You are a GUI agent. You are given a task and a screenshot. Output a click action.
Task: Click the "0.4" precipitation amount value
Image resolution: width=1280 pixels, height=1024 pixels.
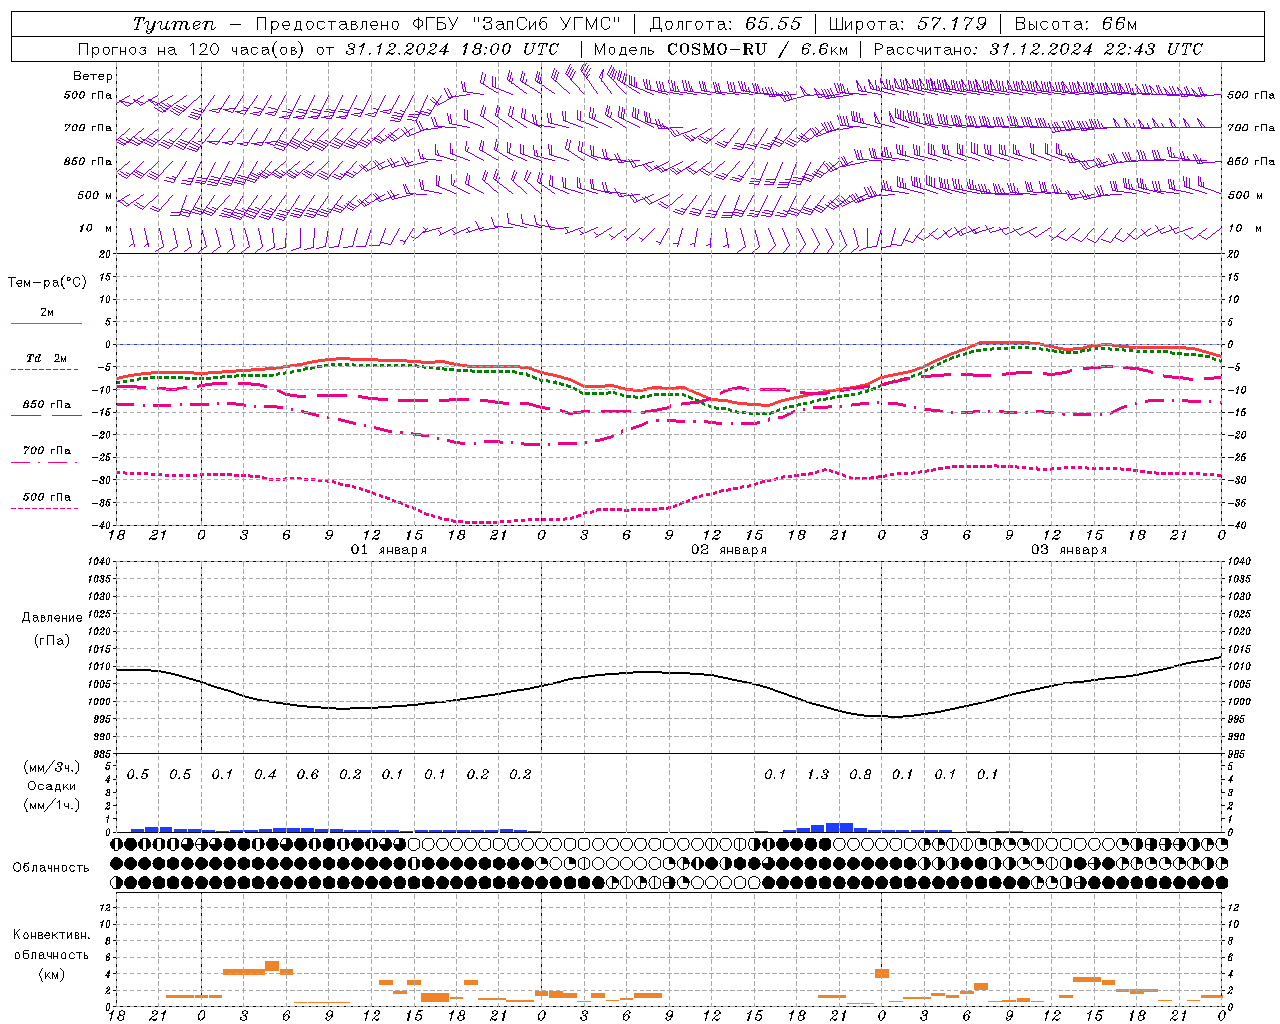click(265, 775)
